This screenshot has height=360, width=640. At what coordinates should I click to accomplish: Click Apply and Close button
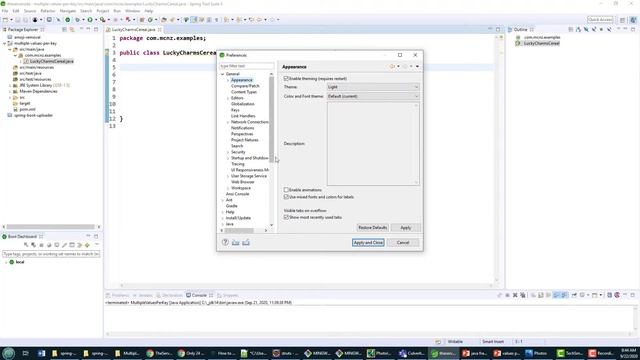[368, 242]
